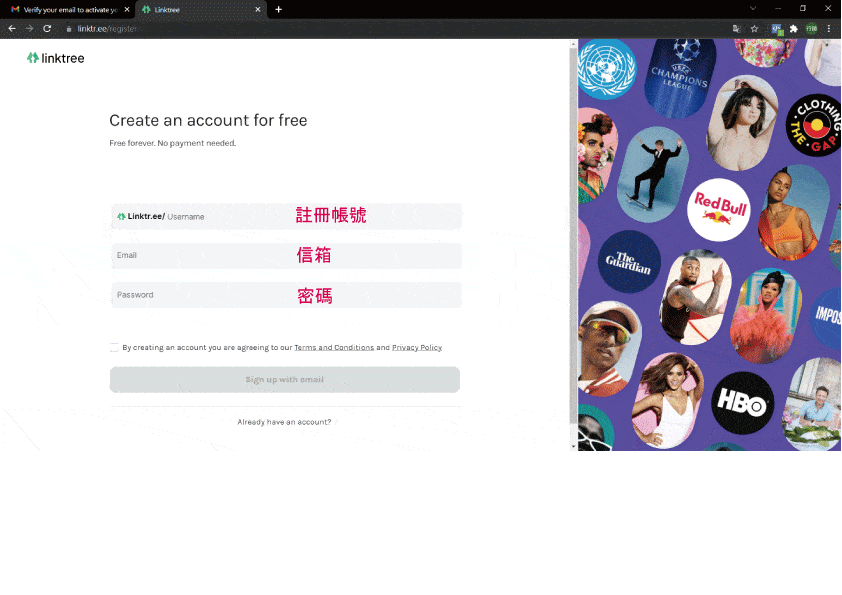The image size is (842, 595).
Task: Click the text Free forever. No payment needed.
Action: point(172,143)
